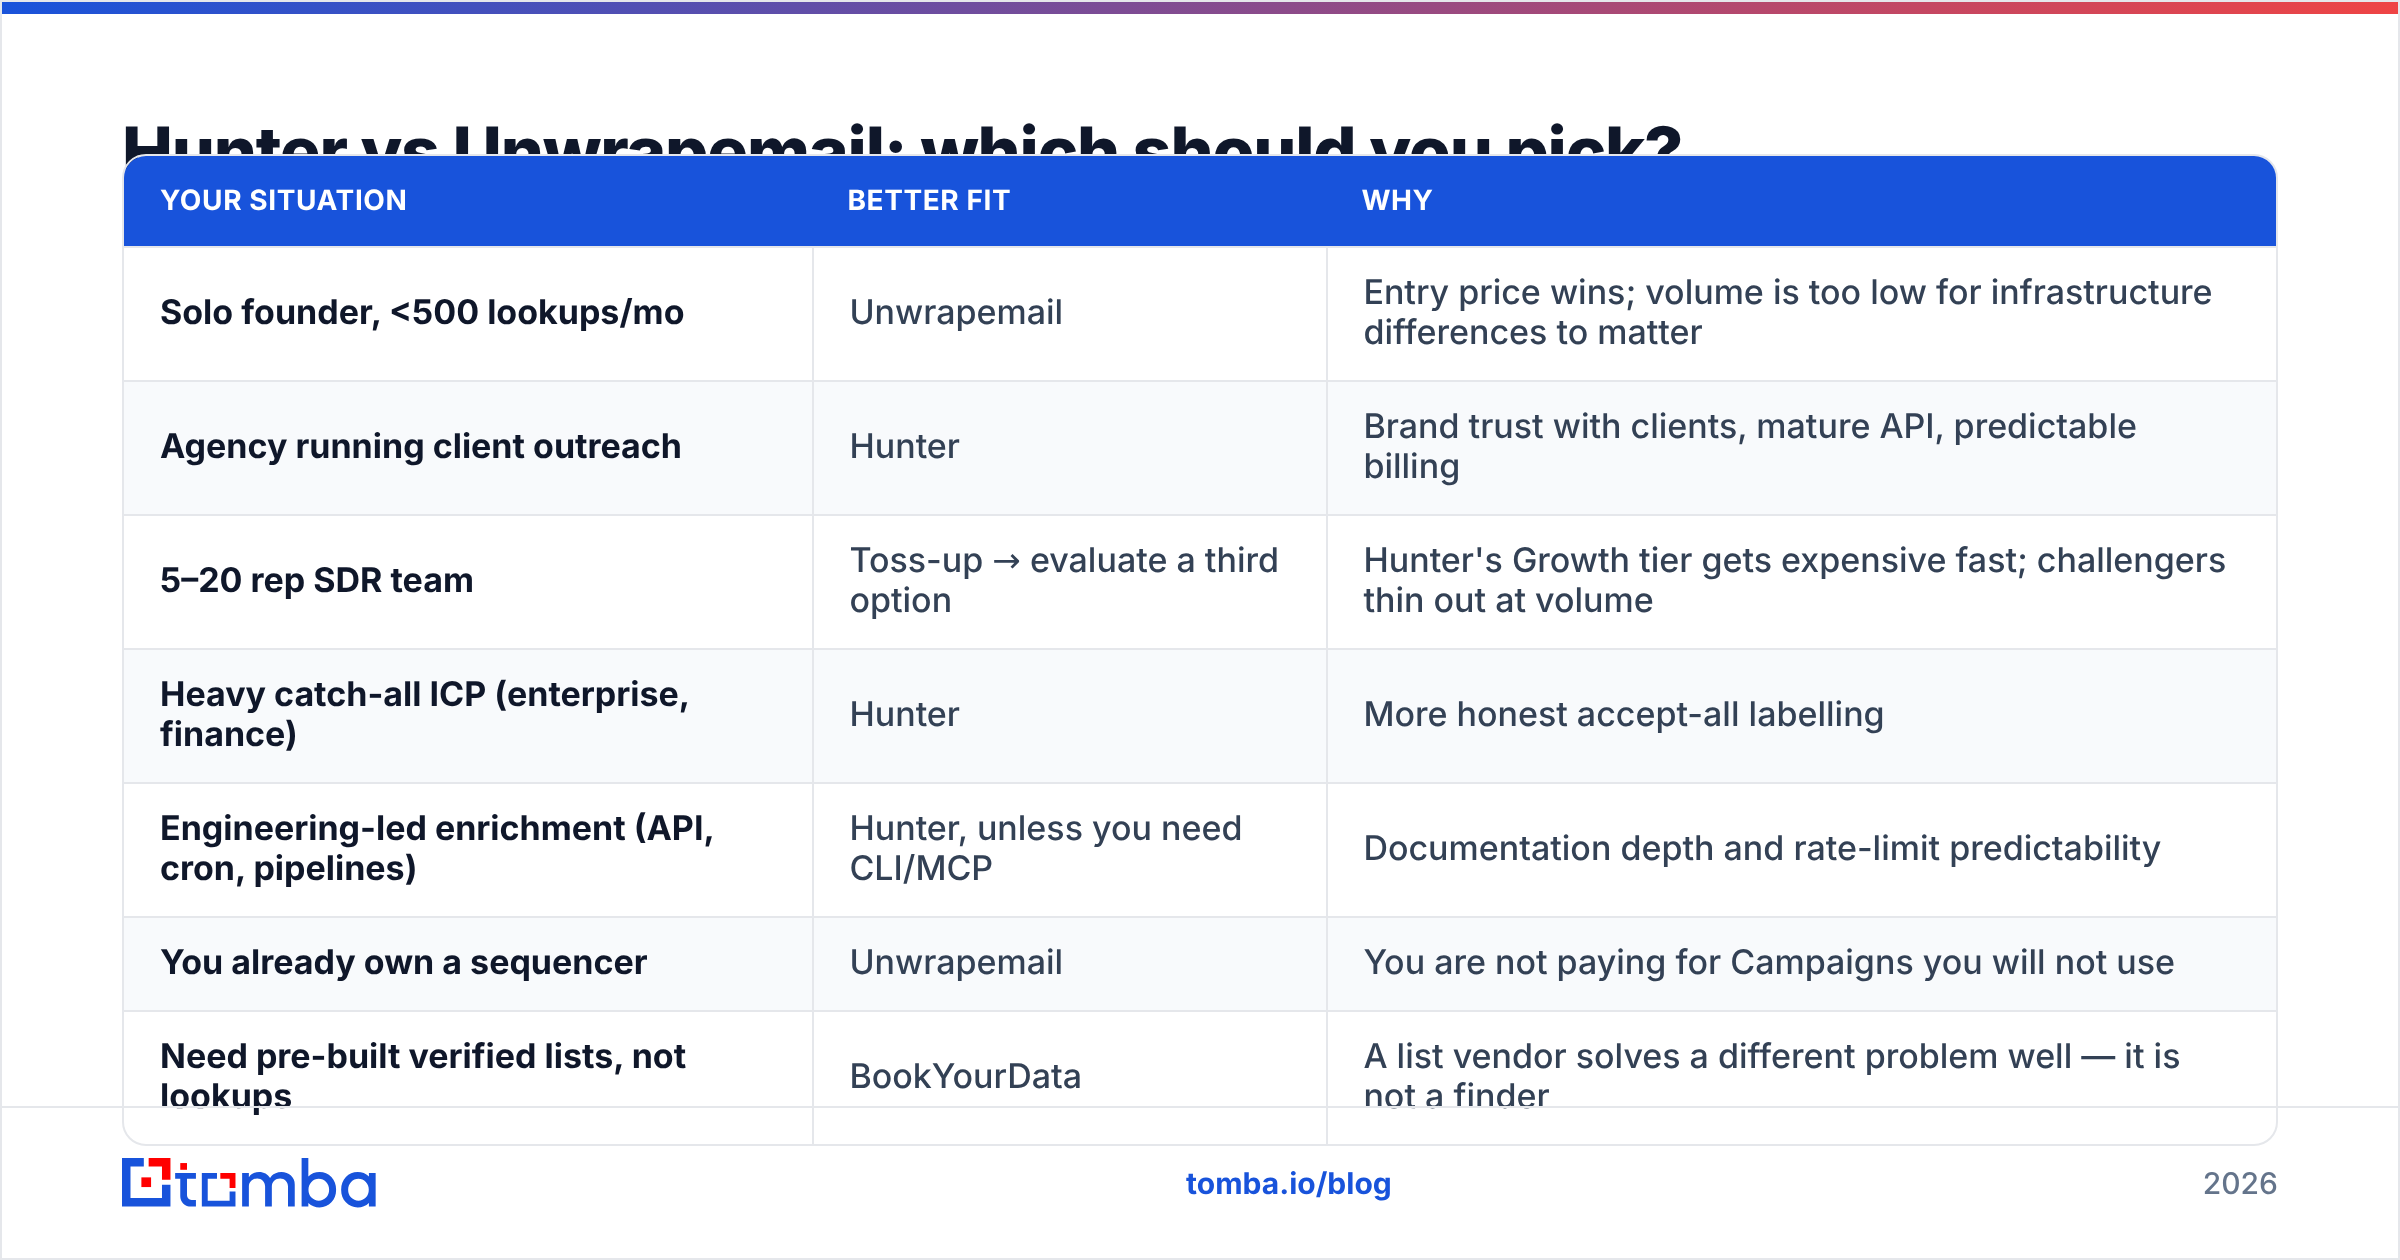Click the '2026' year label
The height and width of the screenshot is (1260, 2400).
[2240, 1183]
